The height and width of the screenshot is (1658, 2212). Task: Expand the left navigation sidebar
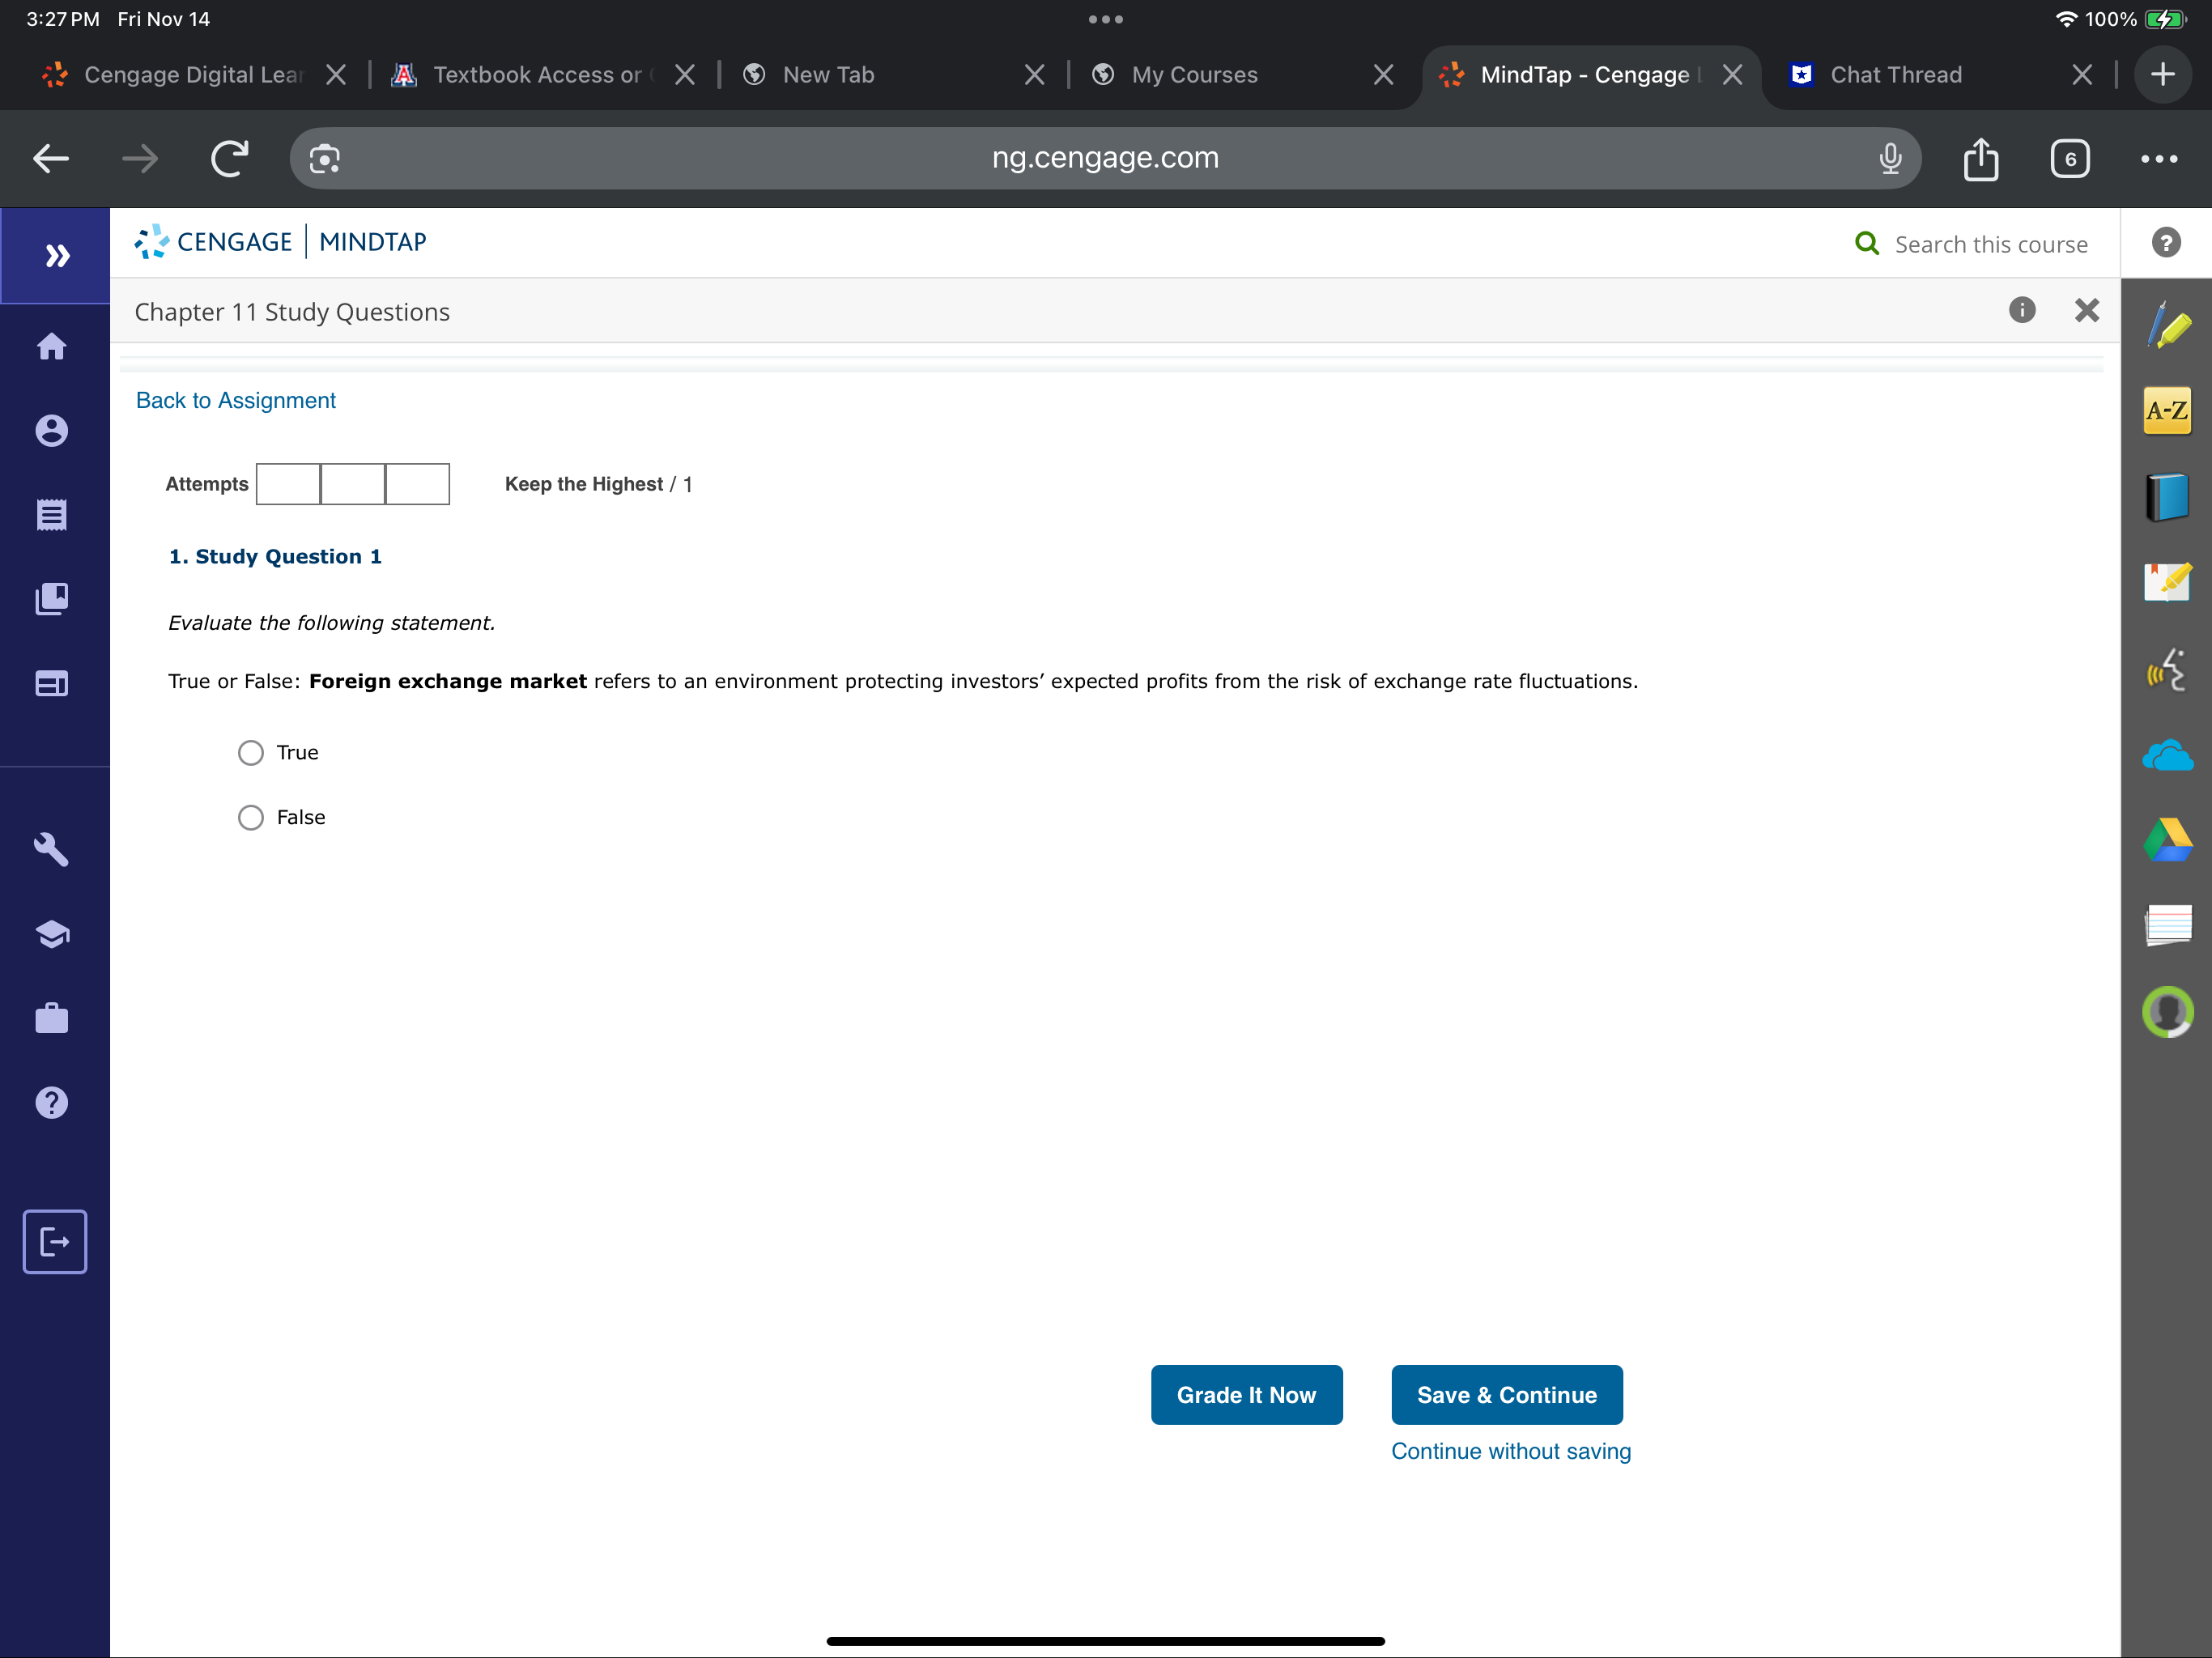(57, 256)
